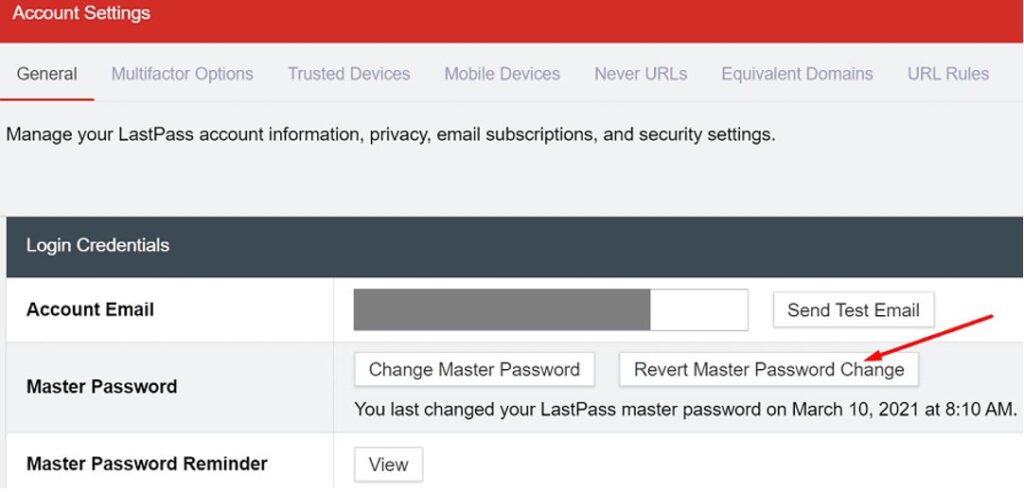
Task: Focus the Account Email input field
Action: [x=551, y=310]
